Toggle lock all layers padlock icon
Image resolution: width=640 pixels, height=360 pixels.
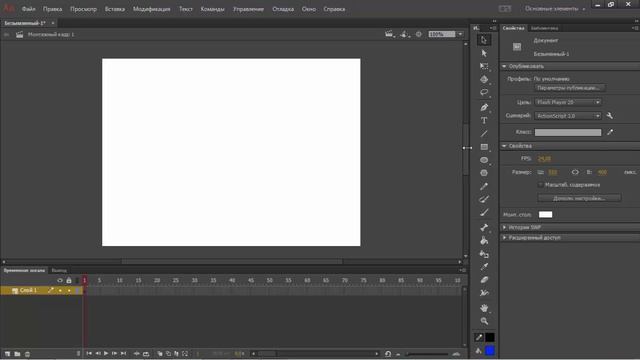coord(69,280)
